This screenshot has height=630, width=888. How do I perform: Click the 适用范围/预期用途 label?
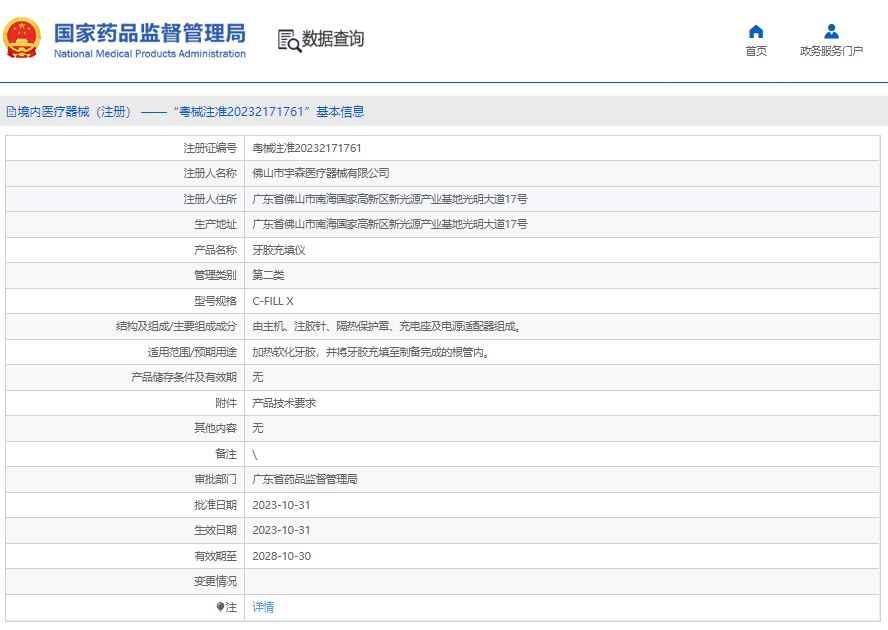click(x=192, y=352)
